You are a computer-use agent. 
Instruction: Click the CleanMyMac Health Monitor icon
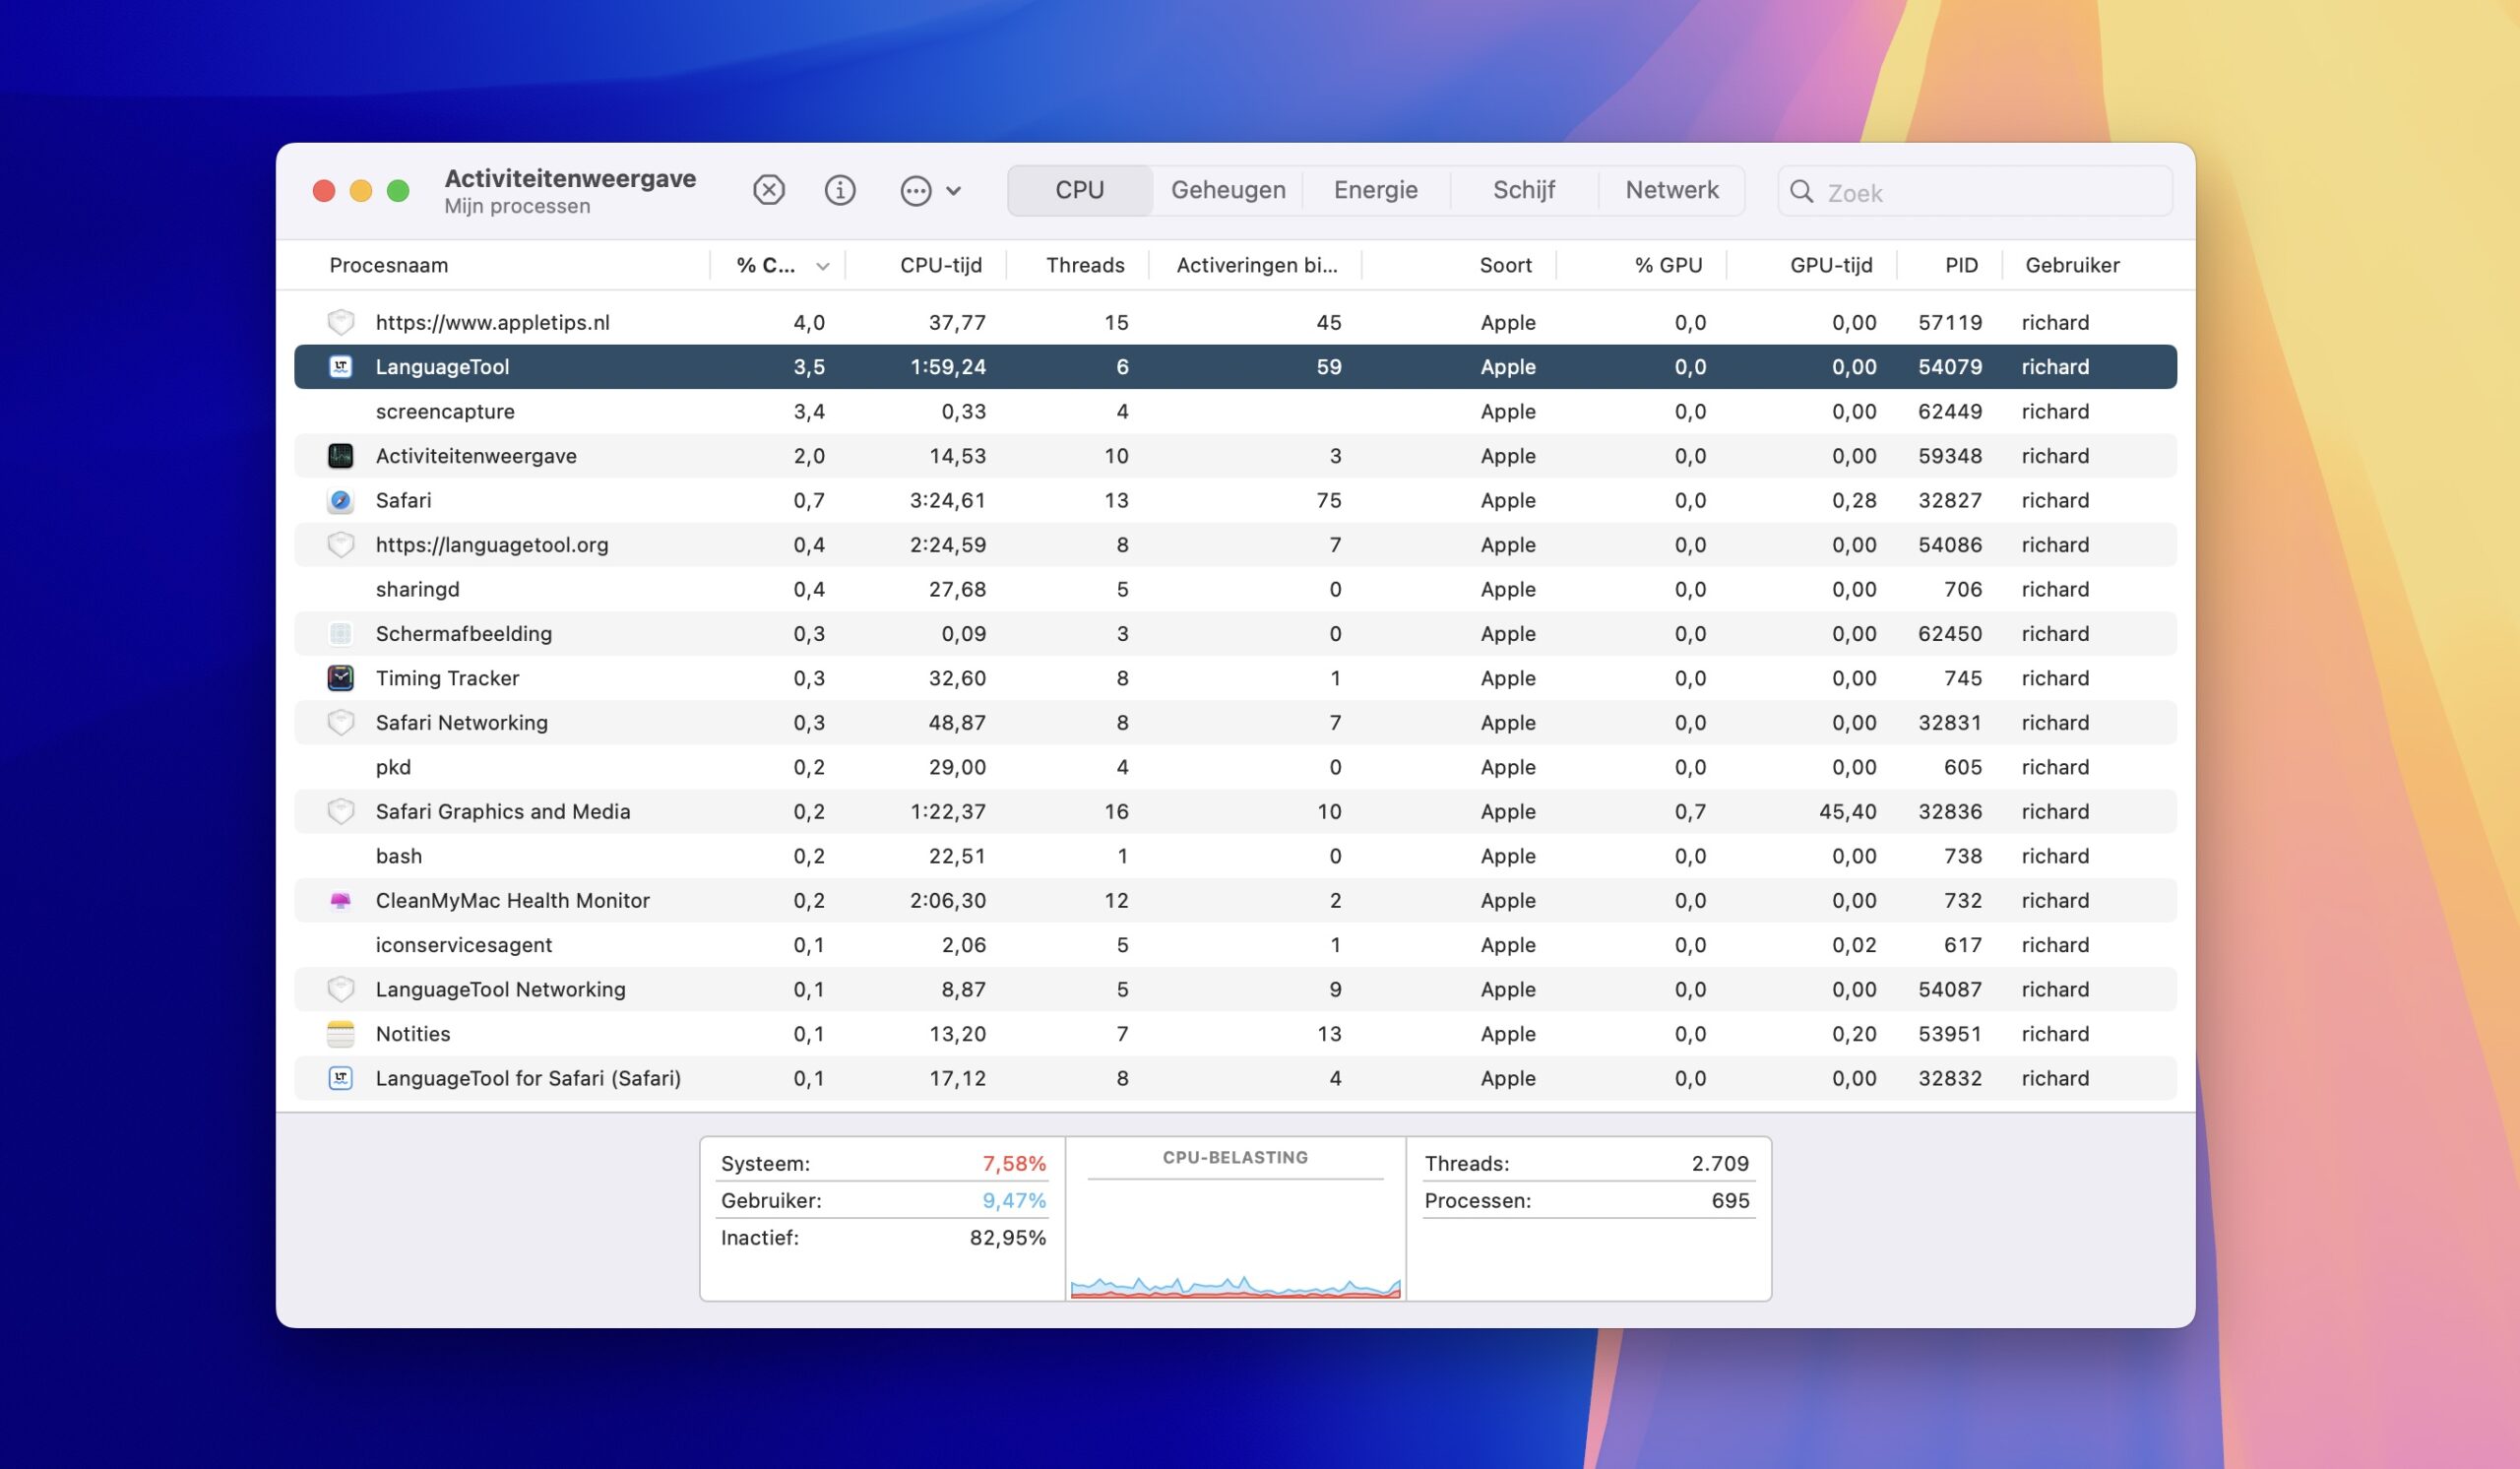(x=340, y=900)
